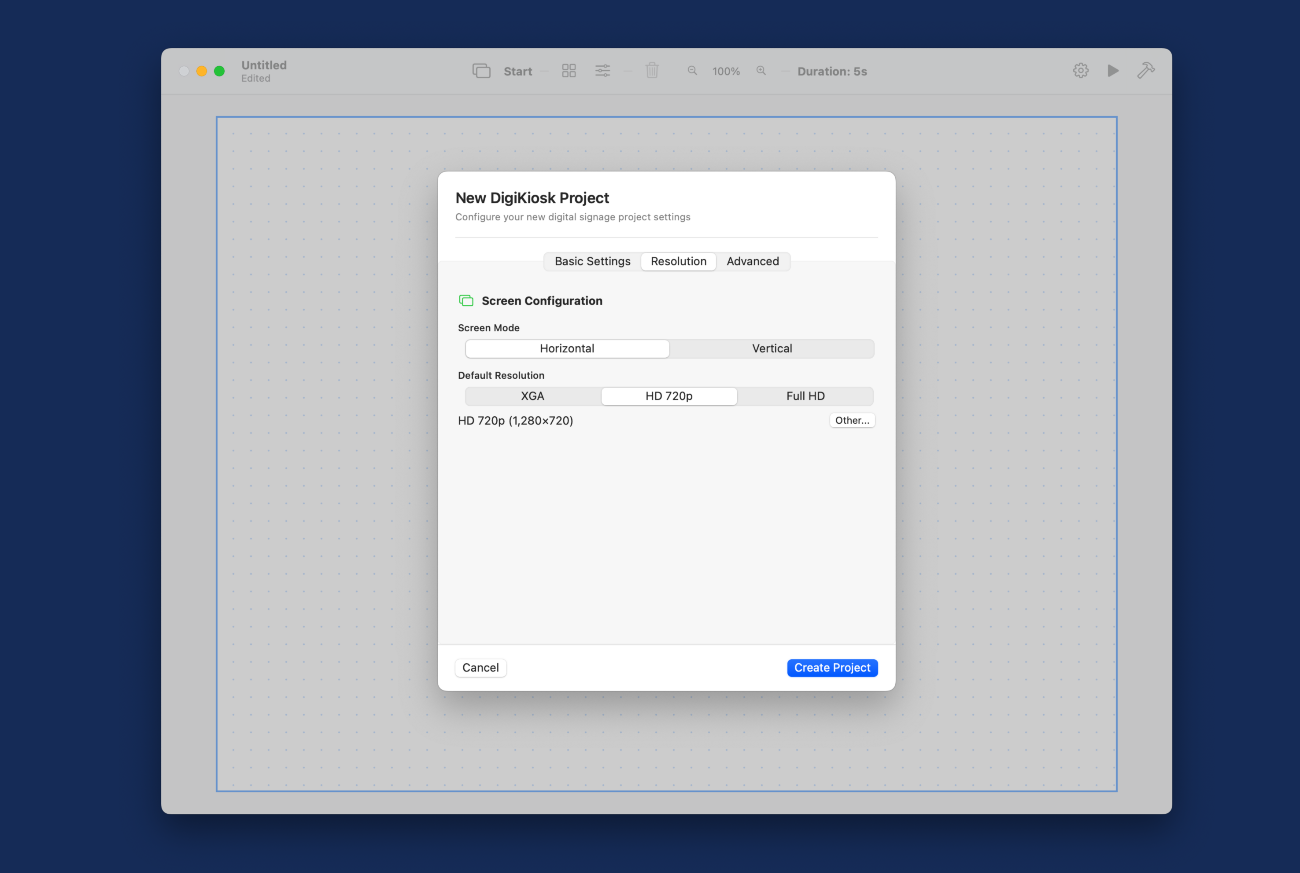Click the zoom out magnifier icon
The height and width of the screenshot is (873, 1300).
(x=692, y=71)
